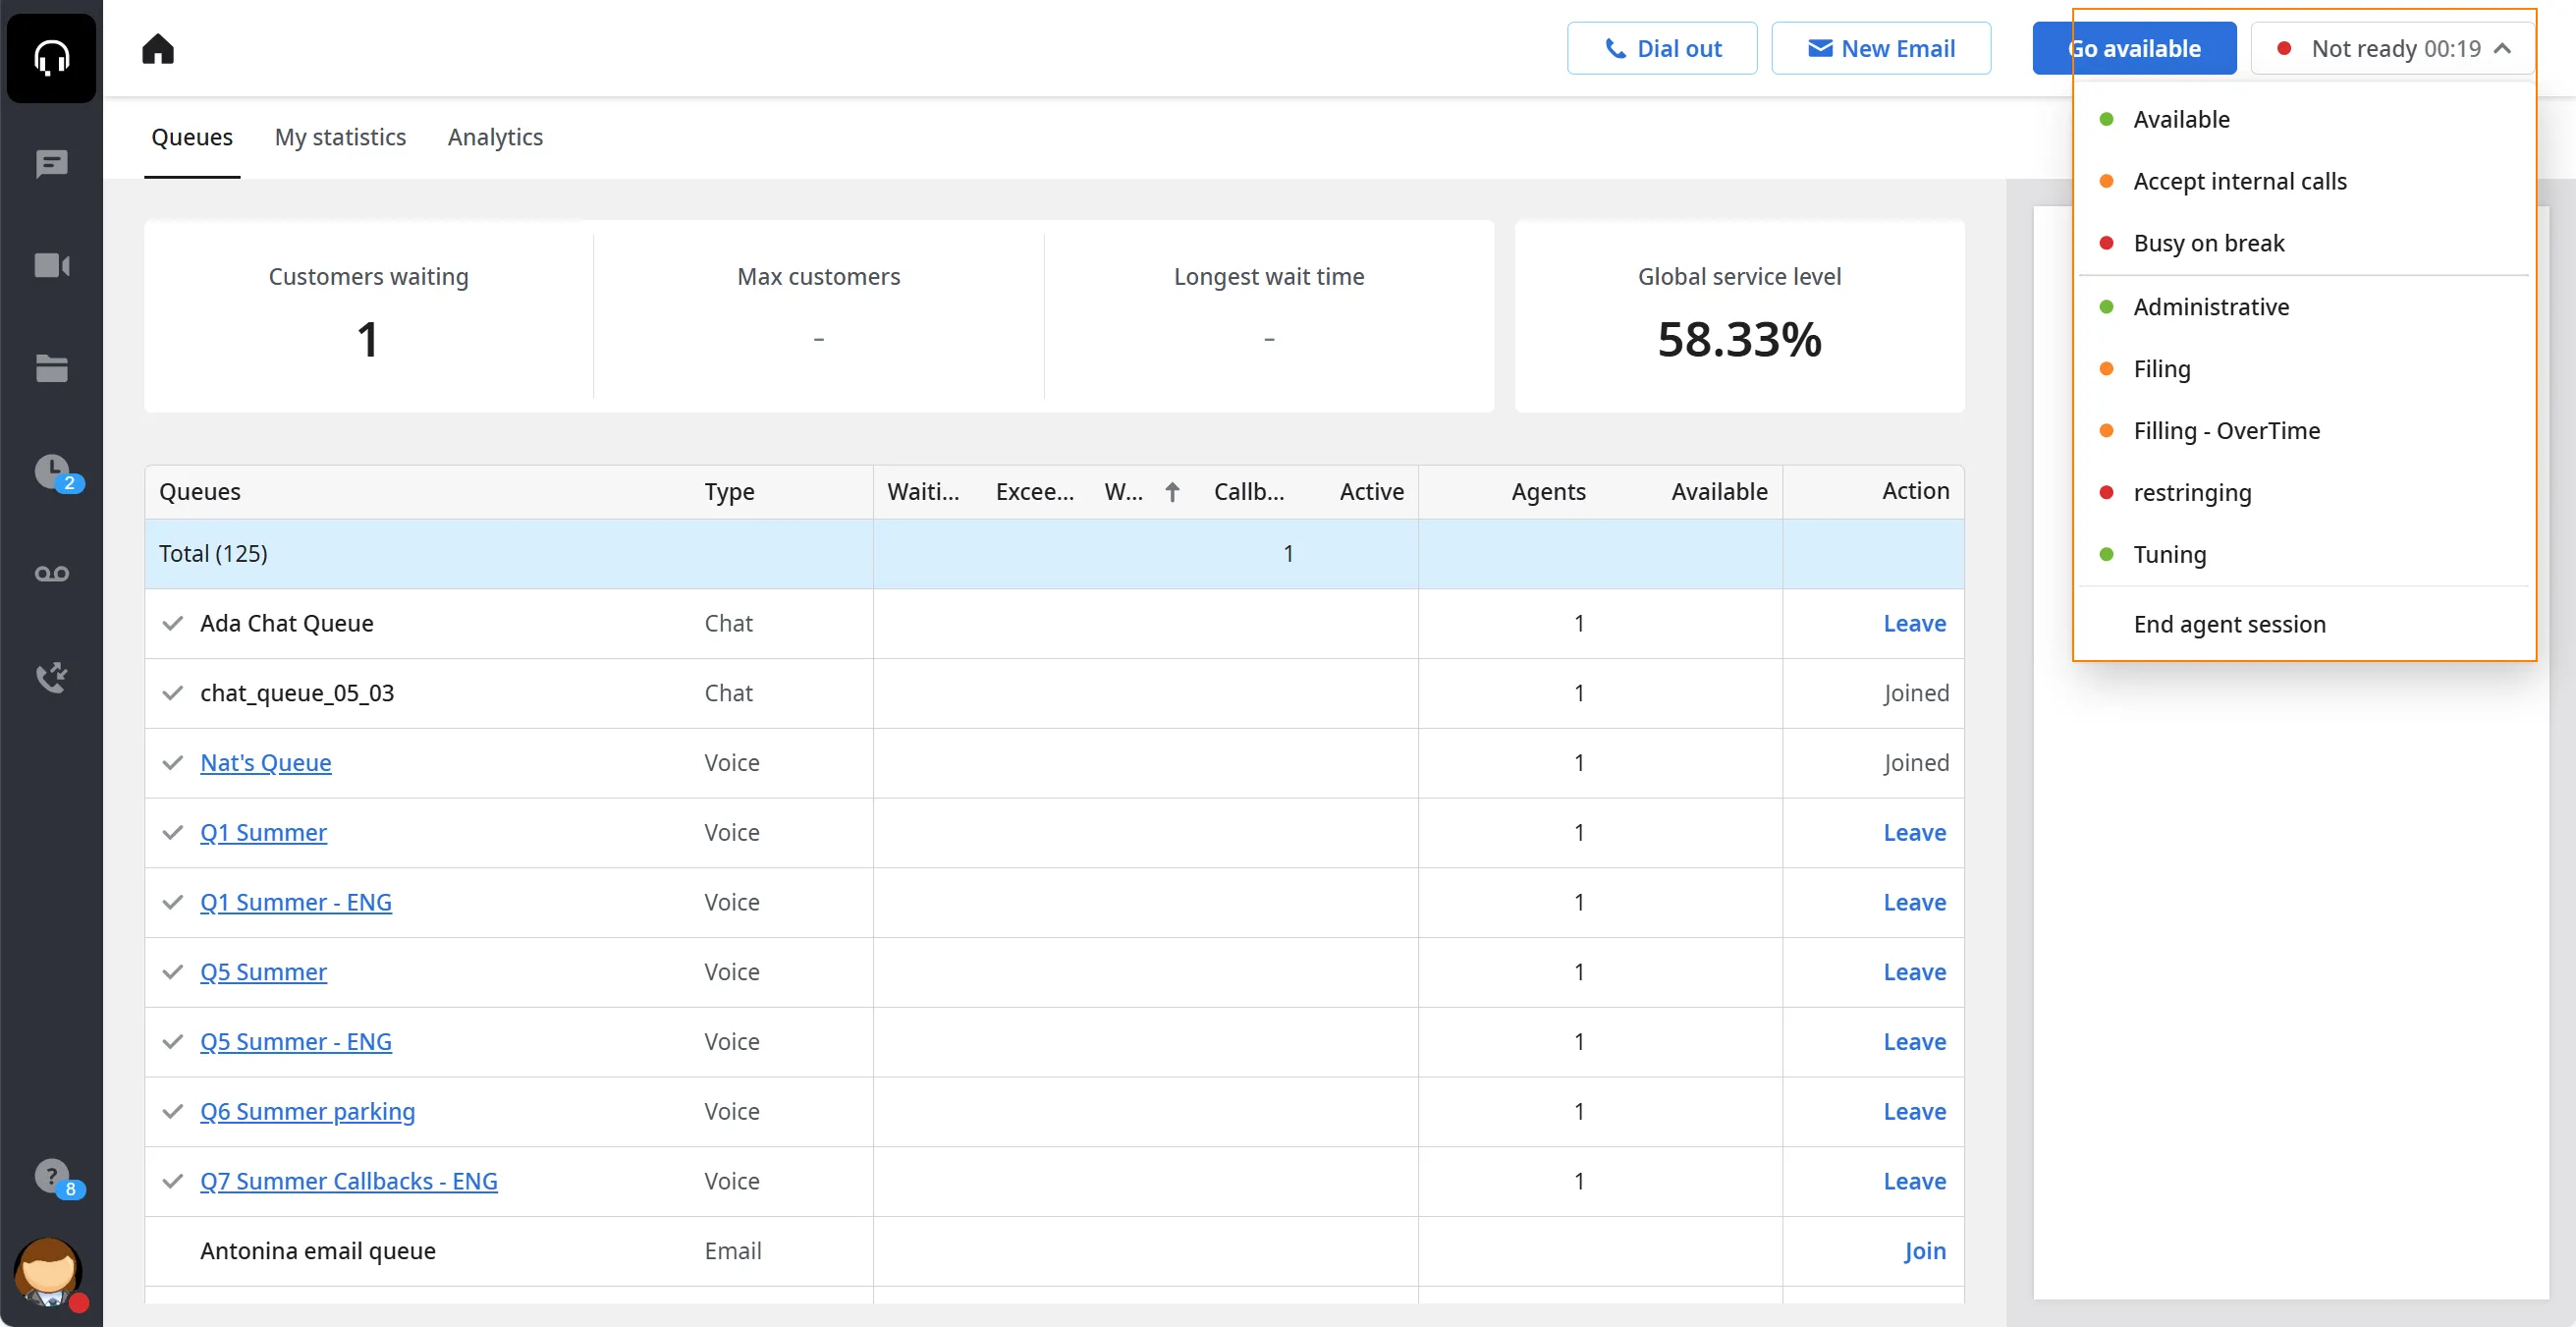Sort by the W... column arrow
The image size is (2576, 1327).
(x=1172, y=491)
